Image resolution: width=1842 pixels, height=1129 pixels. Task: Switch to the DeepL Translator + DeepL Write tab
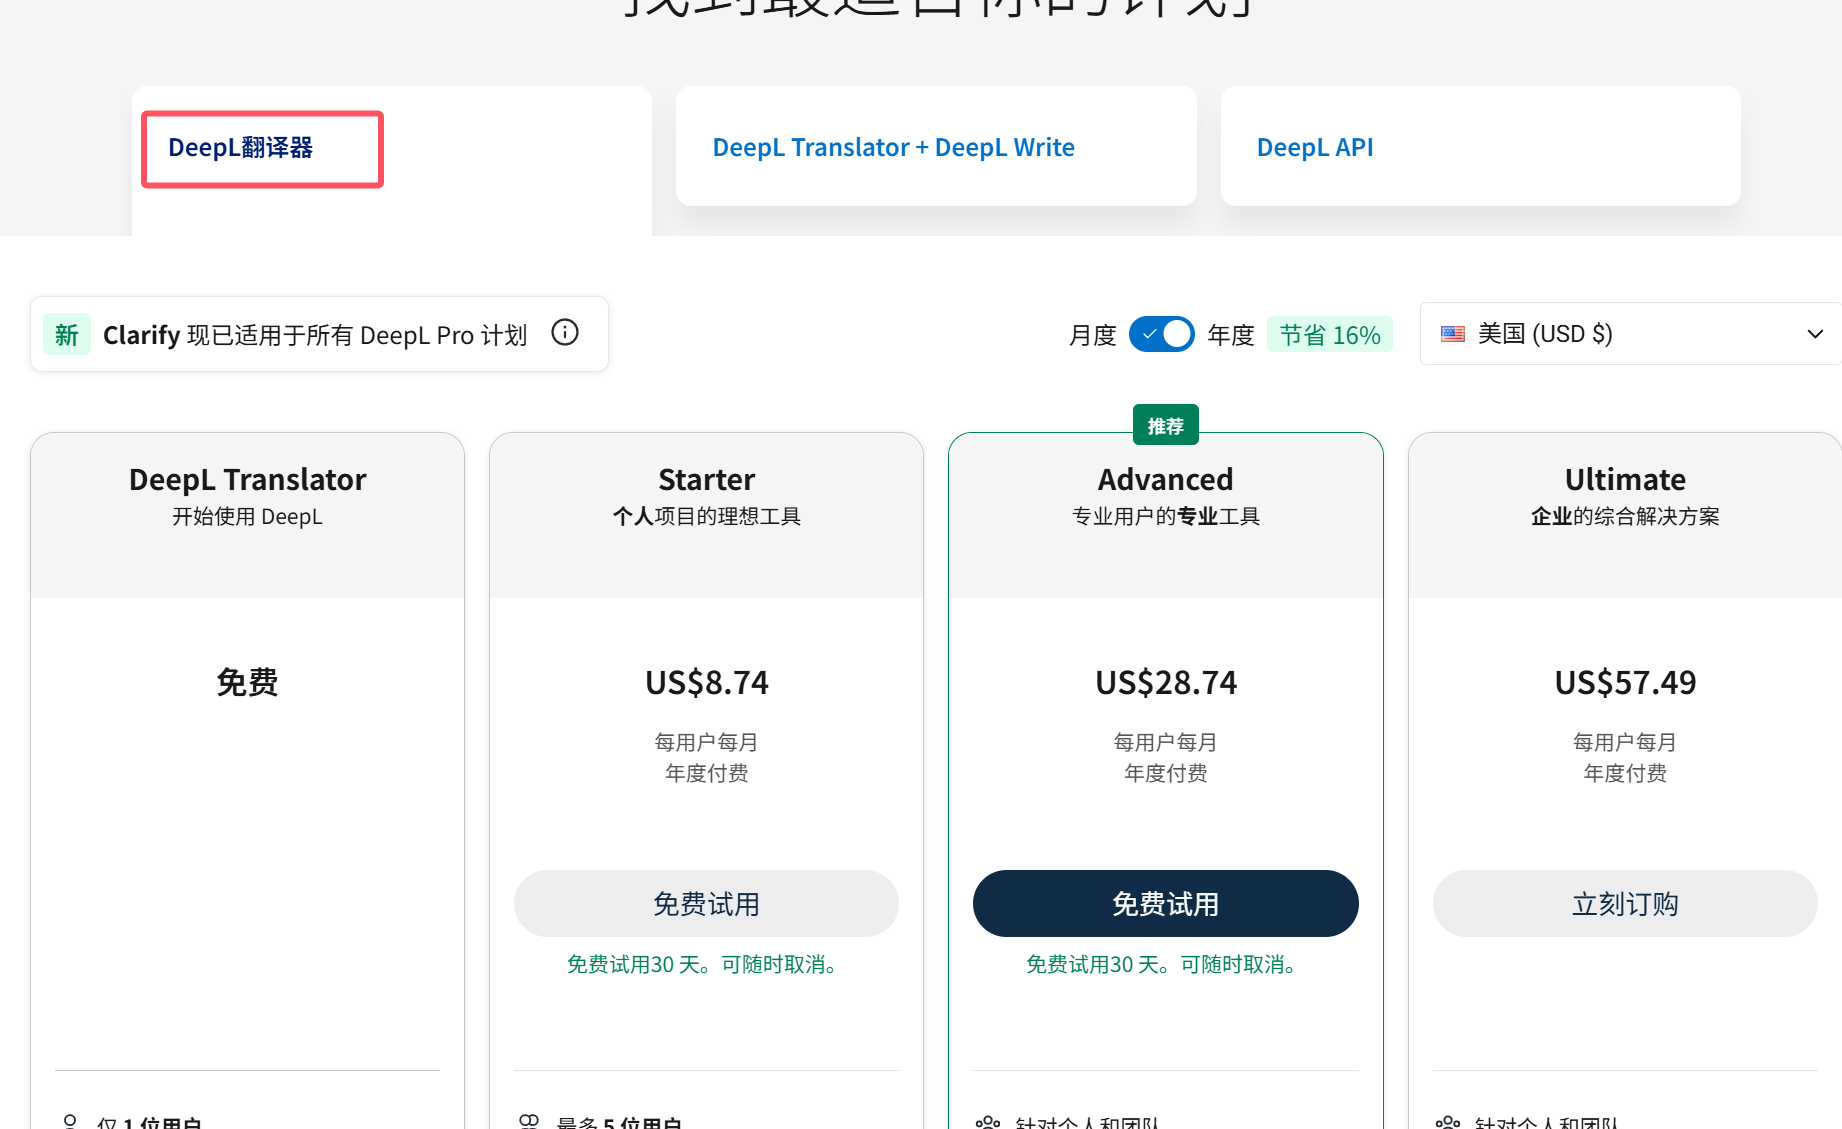pyautogui.click(x=893, y=146)
